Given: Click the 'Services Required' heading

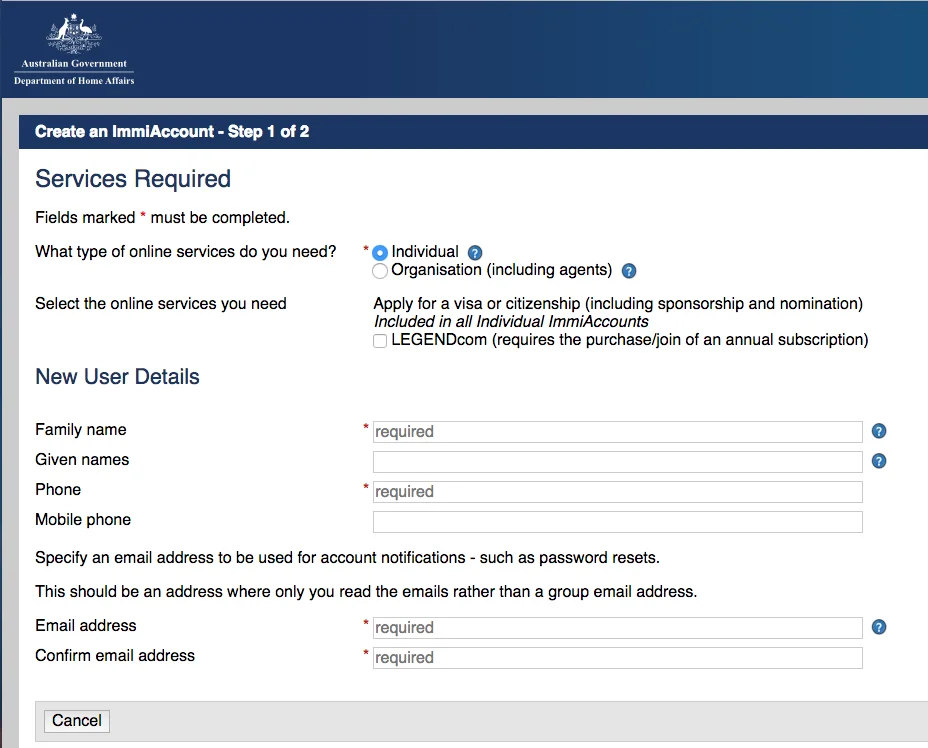Looking at the screenshot, I should pos(133,179).
